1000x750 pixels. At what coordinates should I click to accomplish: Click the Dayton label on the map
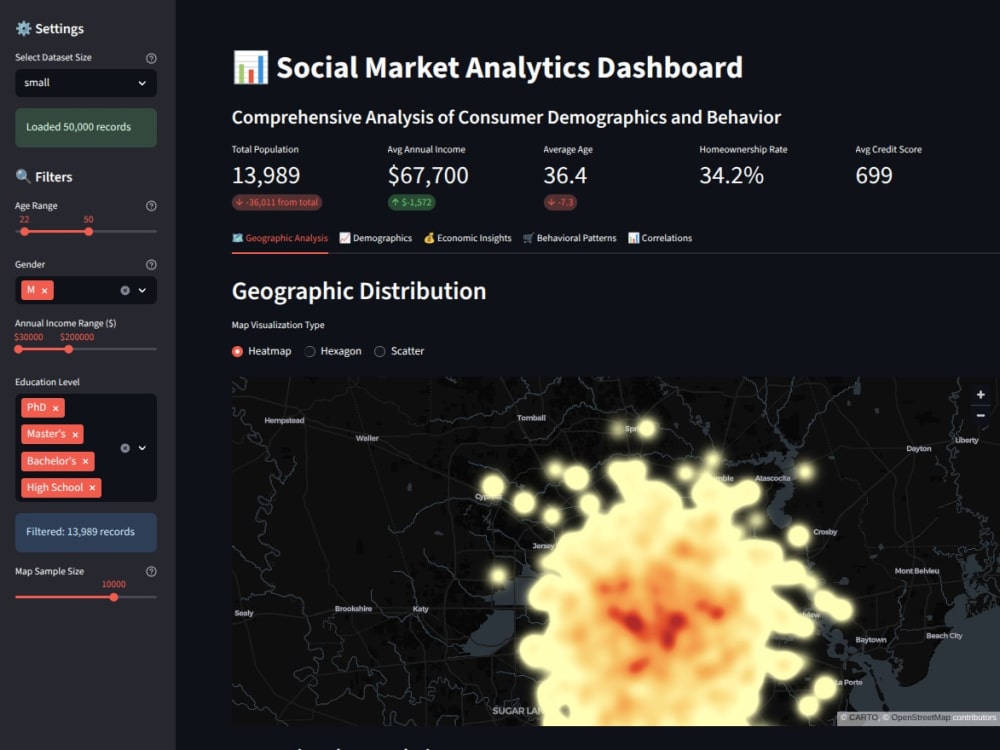pyautogui.click(x=919, y=449)
